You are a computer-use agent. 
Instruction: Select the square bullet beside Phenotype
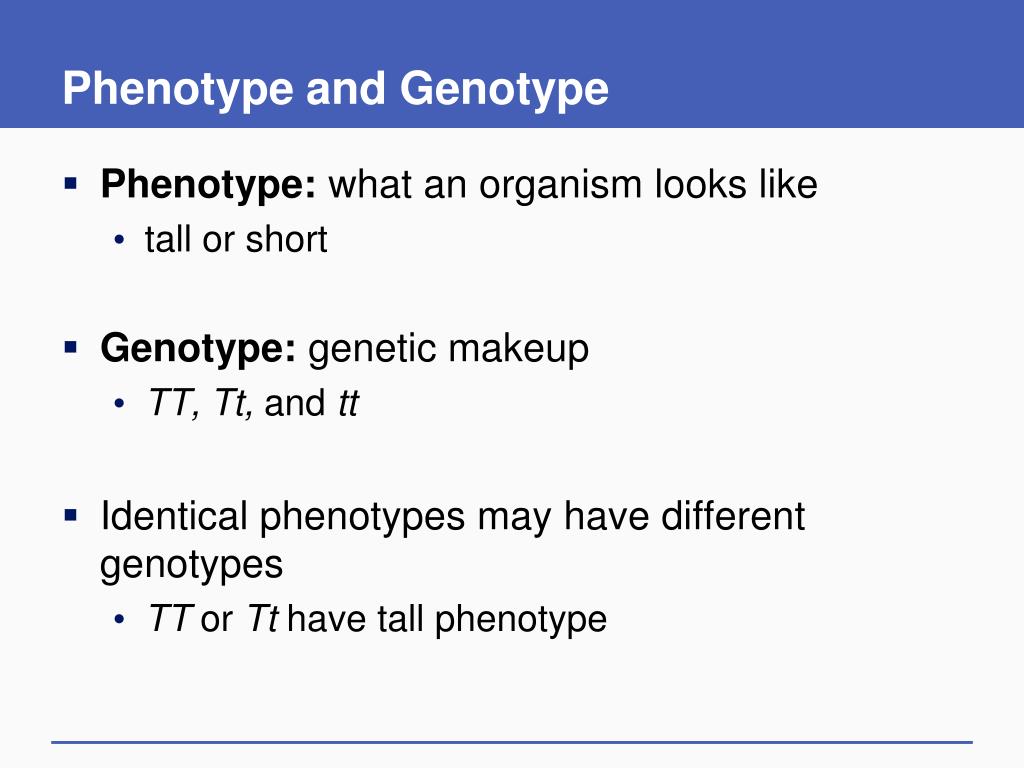[x=71, y=182]
